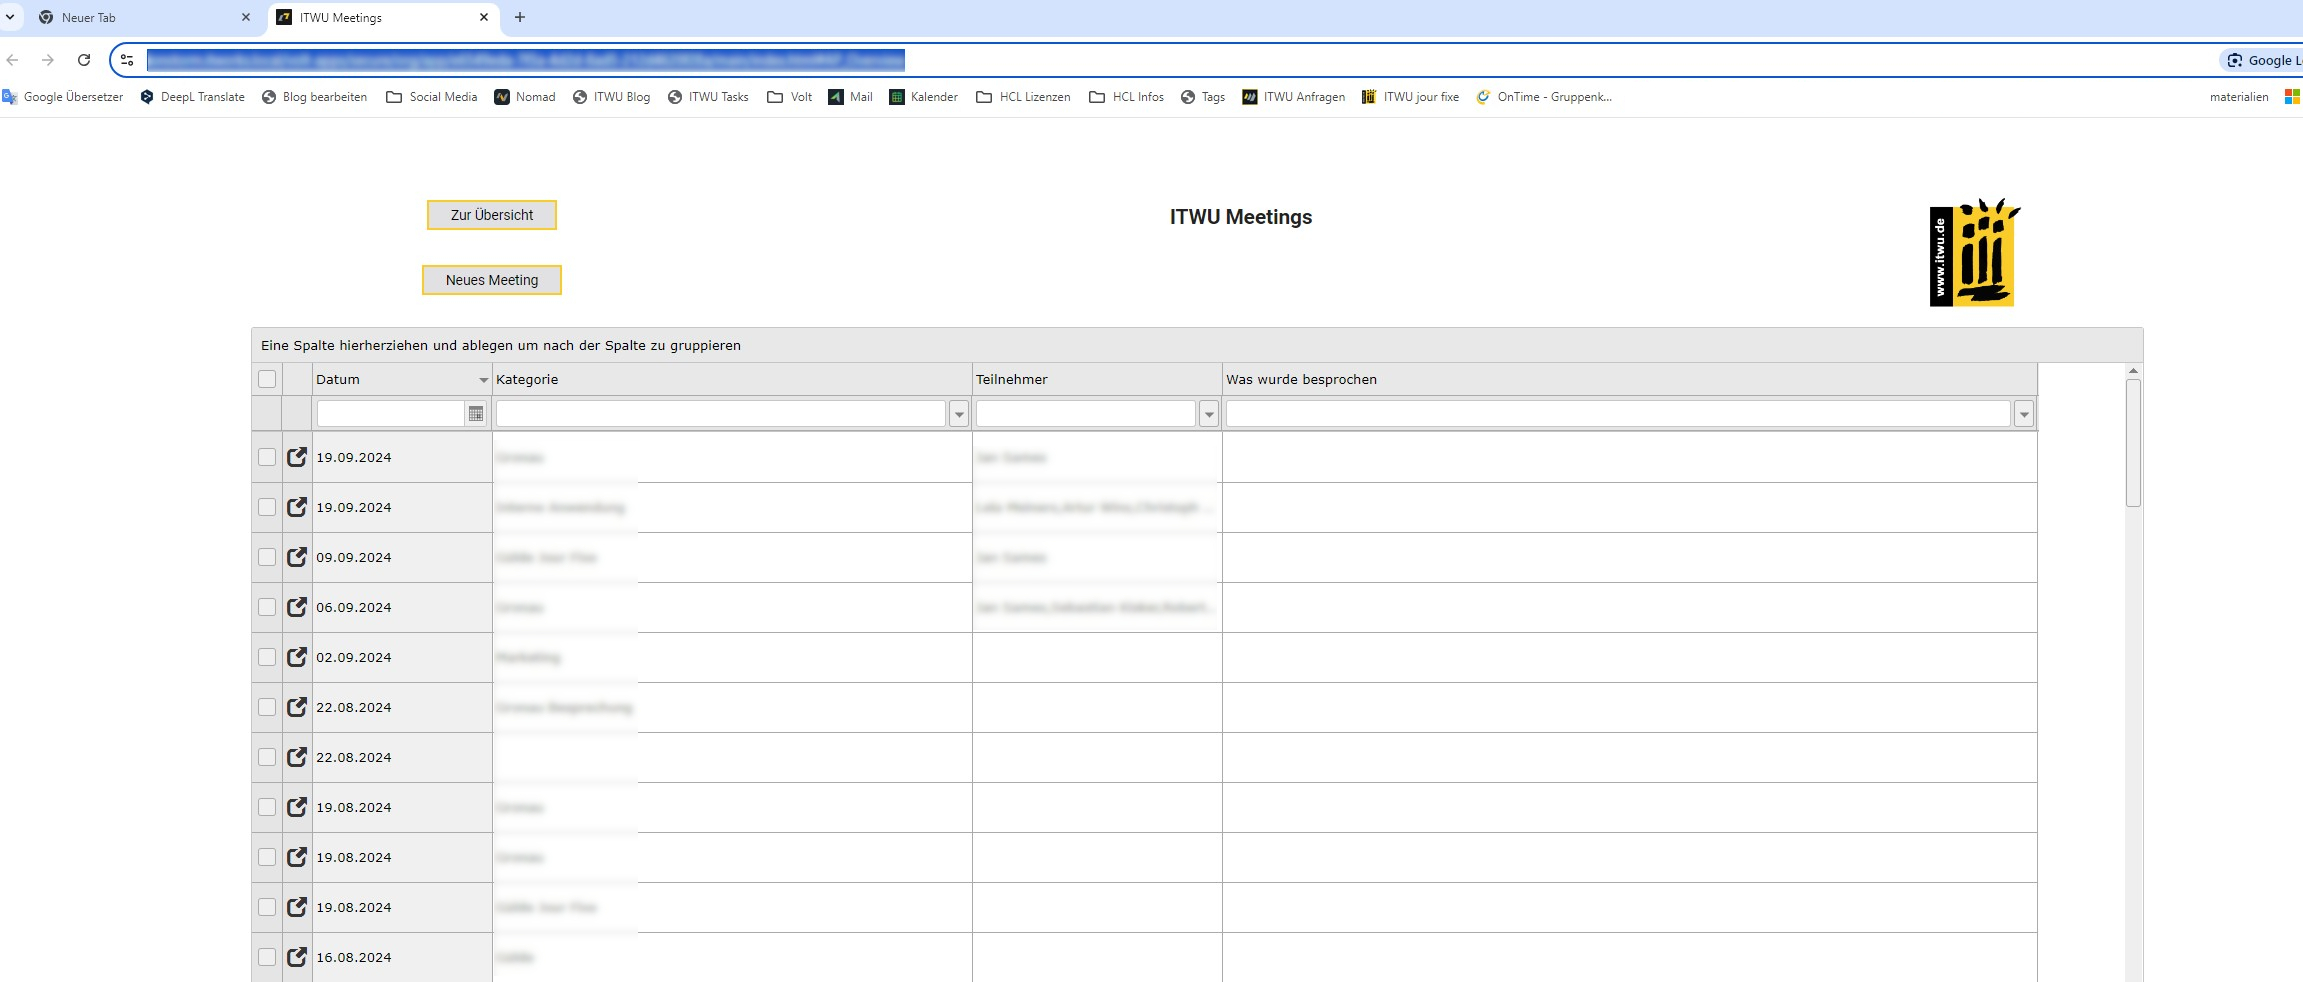
Task: Toggle the select-all checkbox in table header
Action: tap(267, 379)
